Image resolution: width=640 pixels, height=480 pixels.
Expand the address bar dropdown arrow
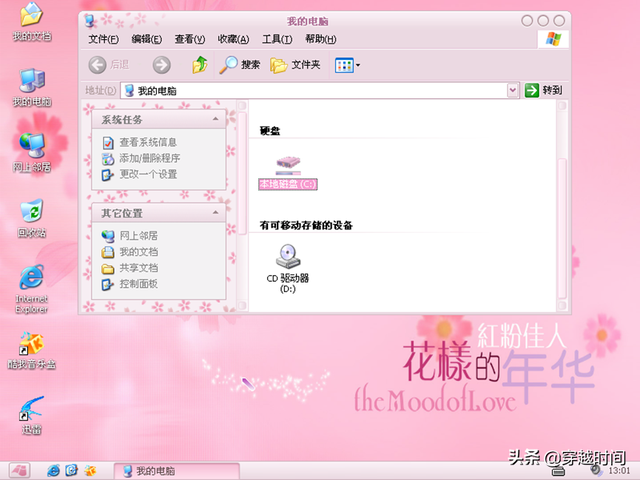pyautogui.click(x=513, y=90)
